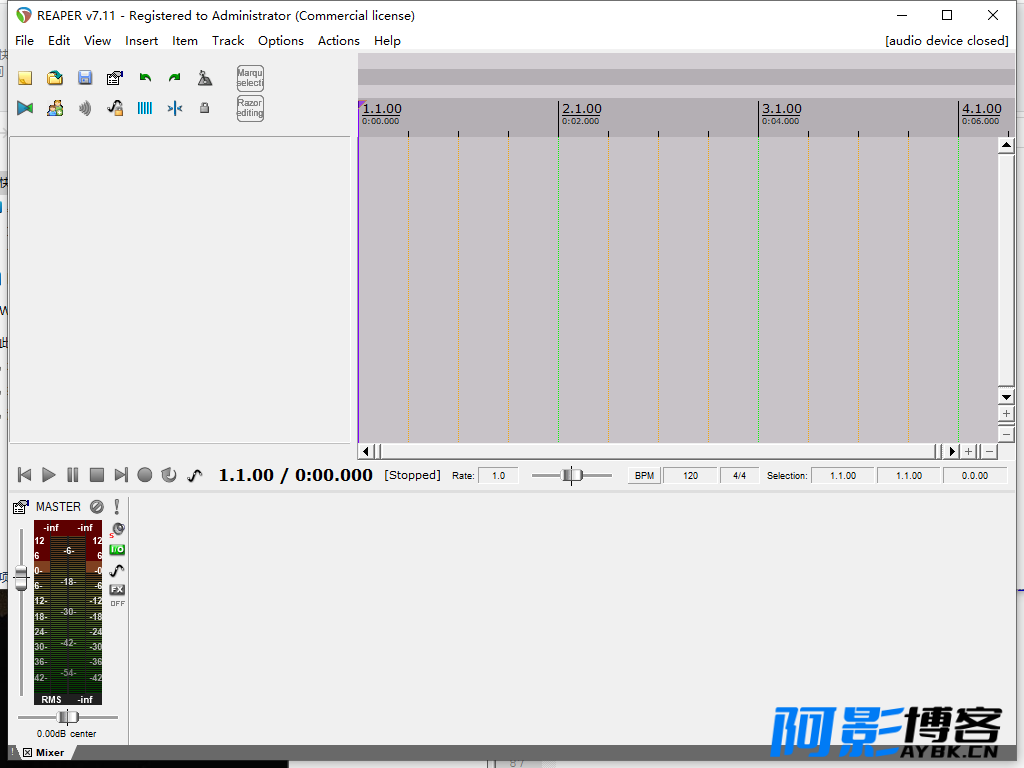Open Project Settings from the toolbar
This screenshot has height=768, width=1024.
[115, 78]
